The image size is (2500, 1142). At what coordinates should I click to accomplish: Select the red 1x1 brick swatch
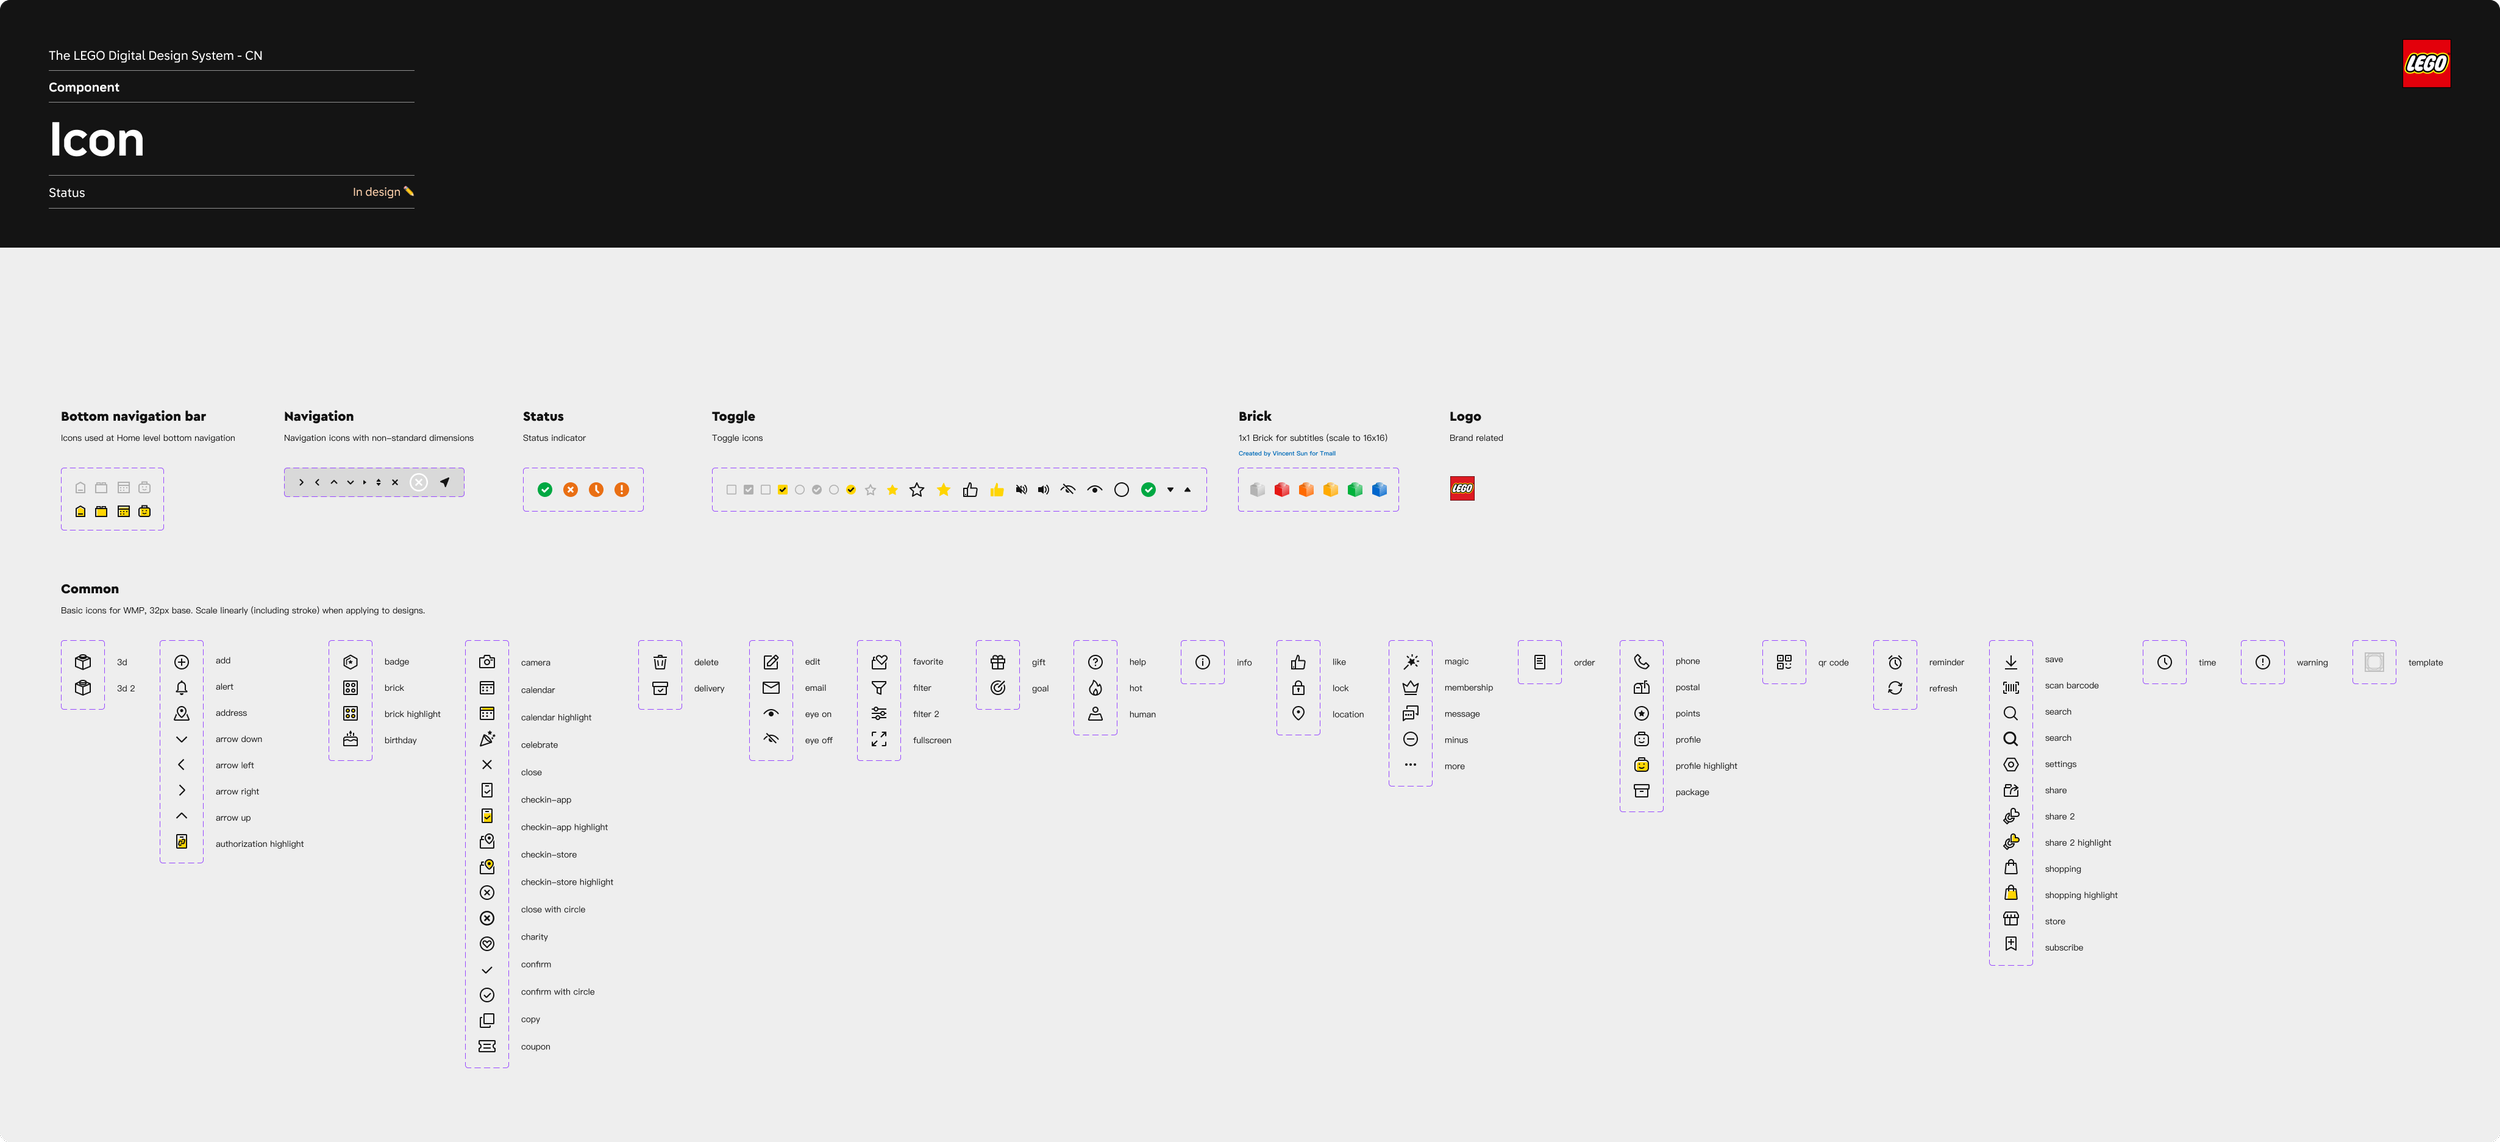1281,490
